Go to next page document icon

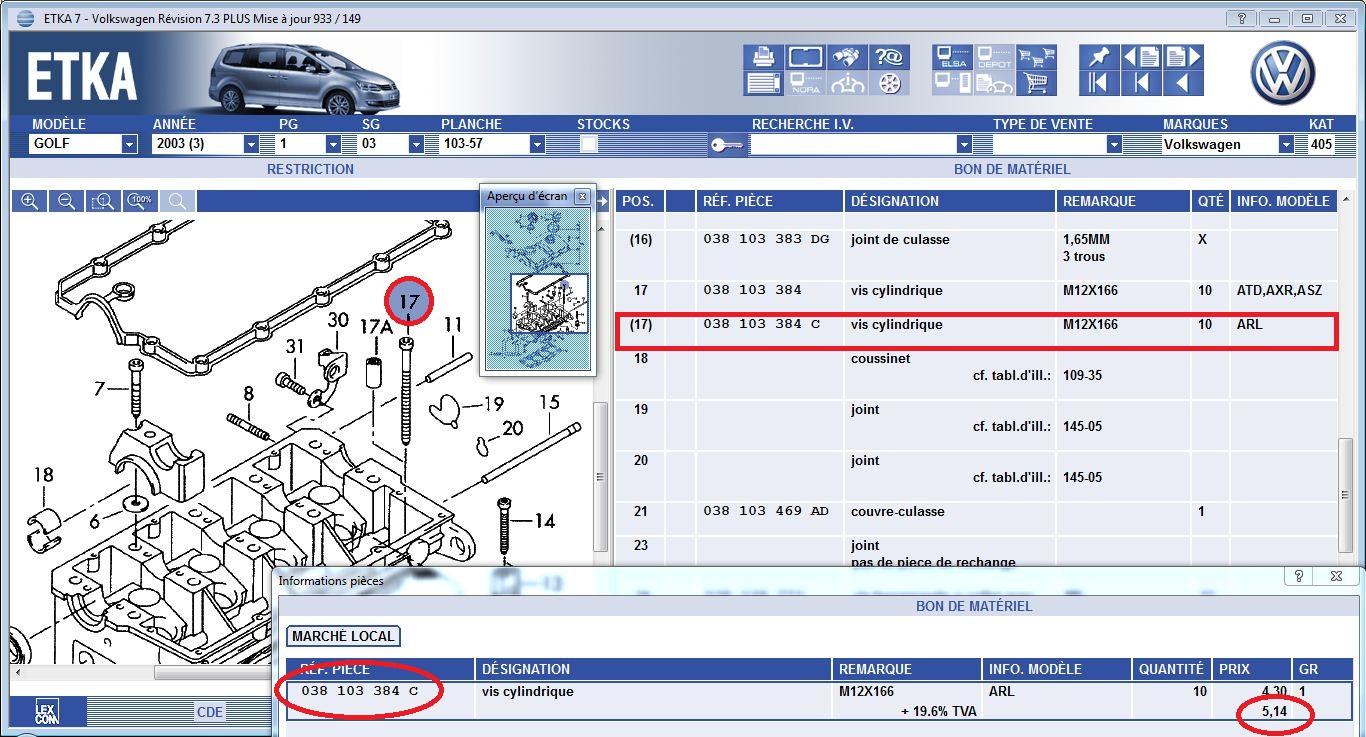click(1183, 56)
